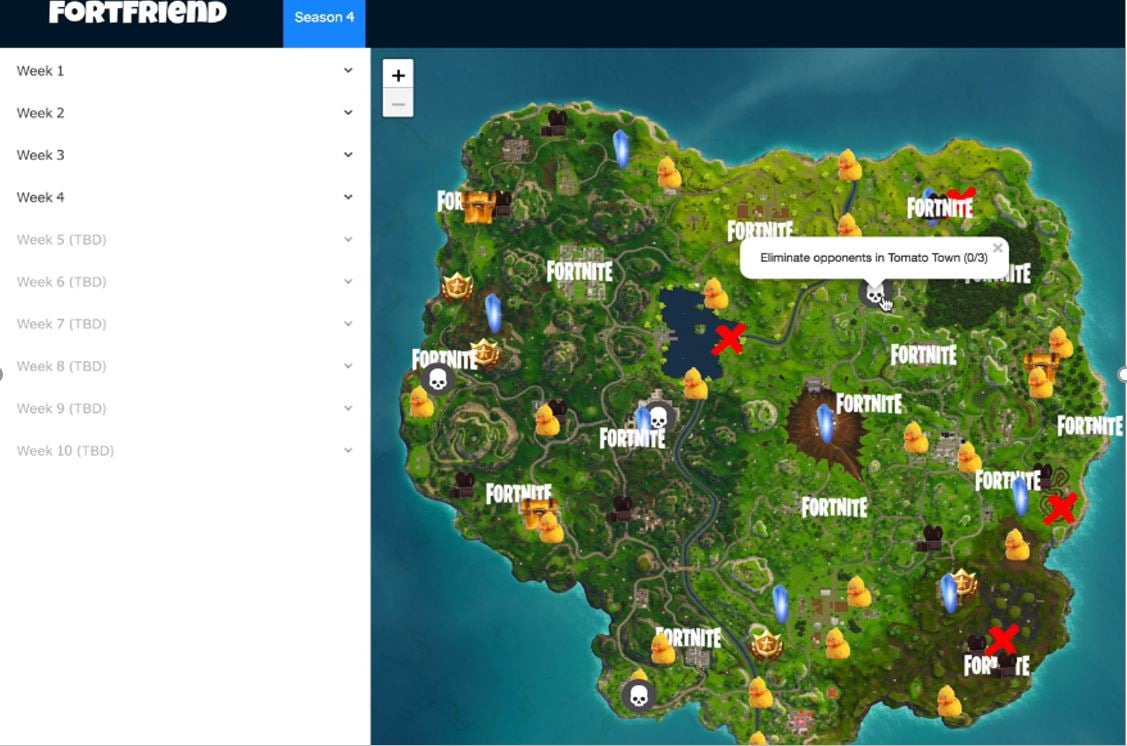Expand the Week 5 (TBD) chevron
Image resolution: width=1127 pixels, height=746 pixels.
[348, 239]
